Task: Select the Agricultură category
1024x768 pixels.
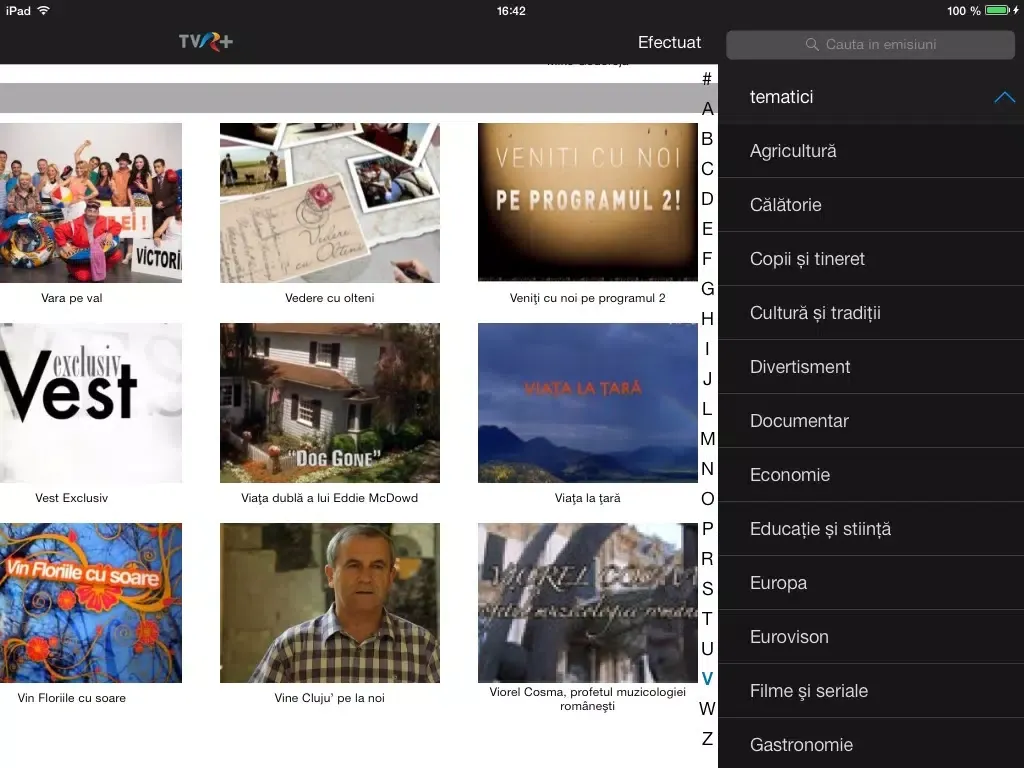Action: coord(871,151)
